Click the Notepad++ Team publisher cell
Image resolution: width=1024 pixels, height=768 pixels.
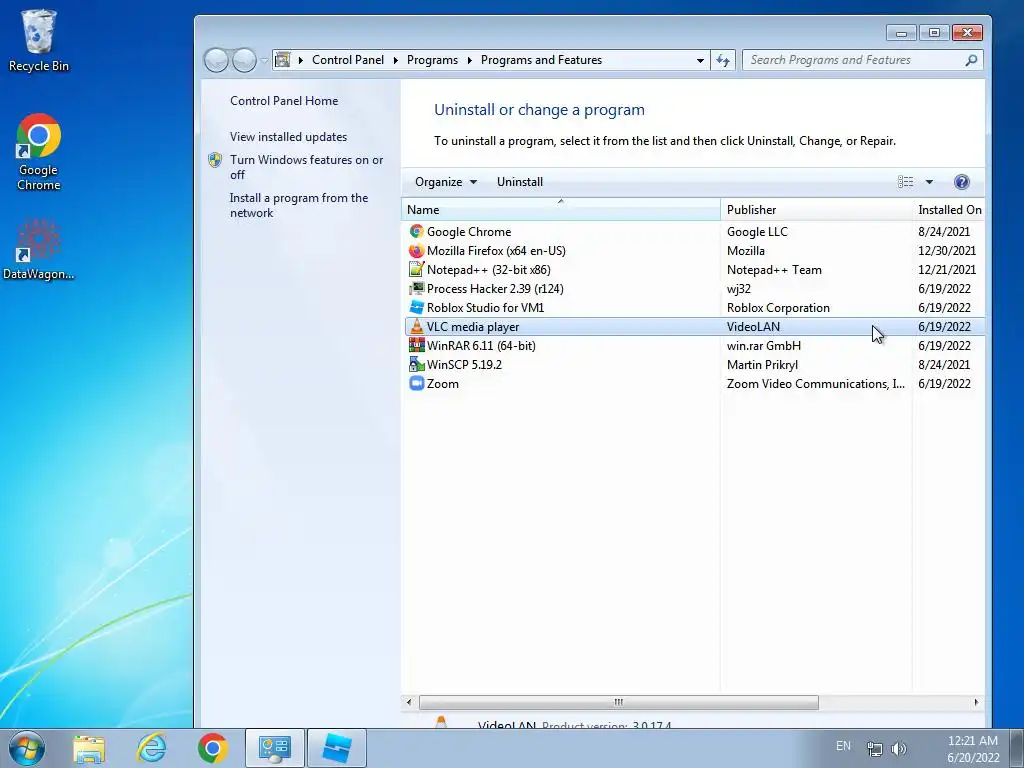[x=774, y=270]
